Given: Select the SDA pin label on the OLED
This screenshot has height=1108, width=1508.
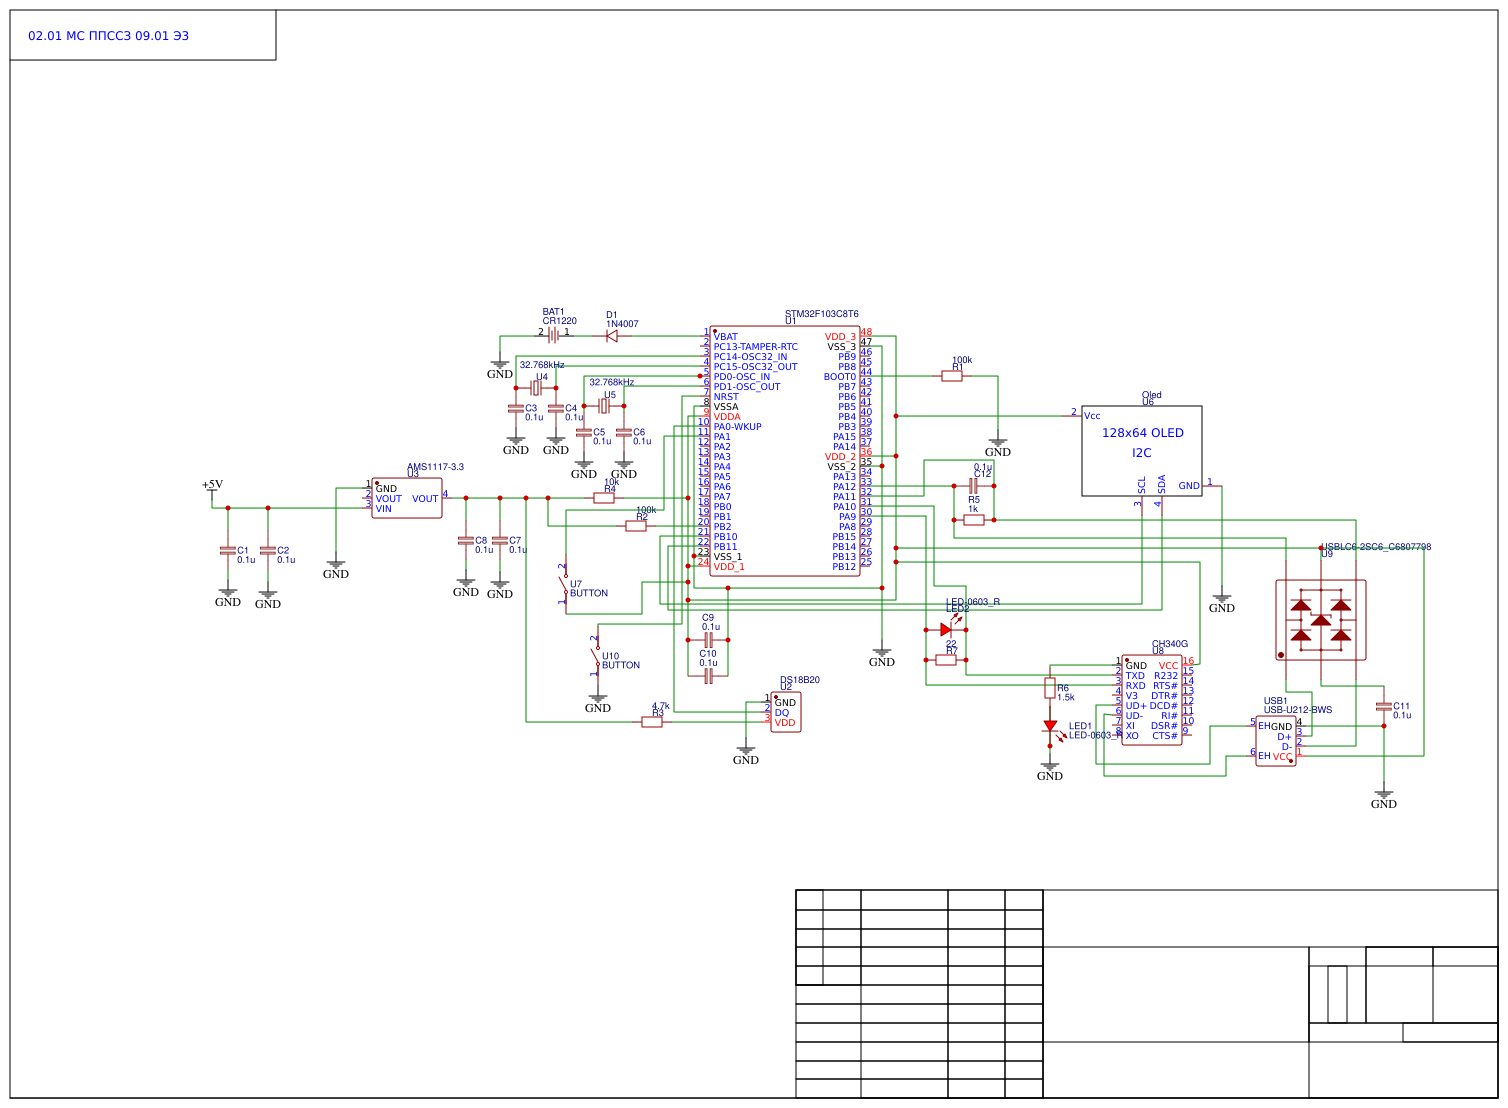Looking at the screenshot, I should click(x=1162, y=484).
